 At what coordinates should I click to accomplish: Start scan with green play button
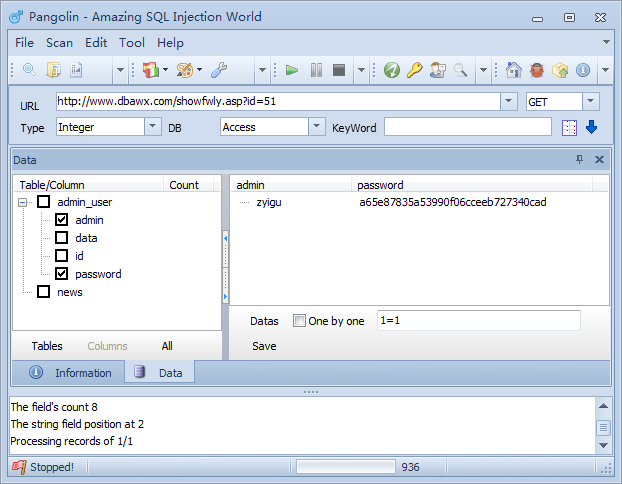tap(292, 70)
